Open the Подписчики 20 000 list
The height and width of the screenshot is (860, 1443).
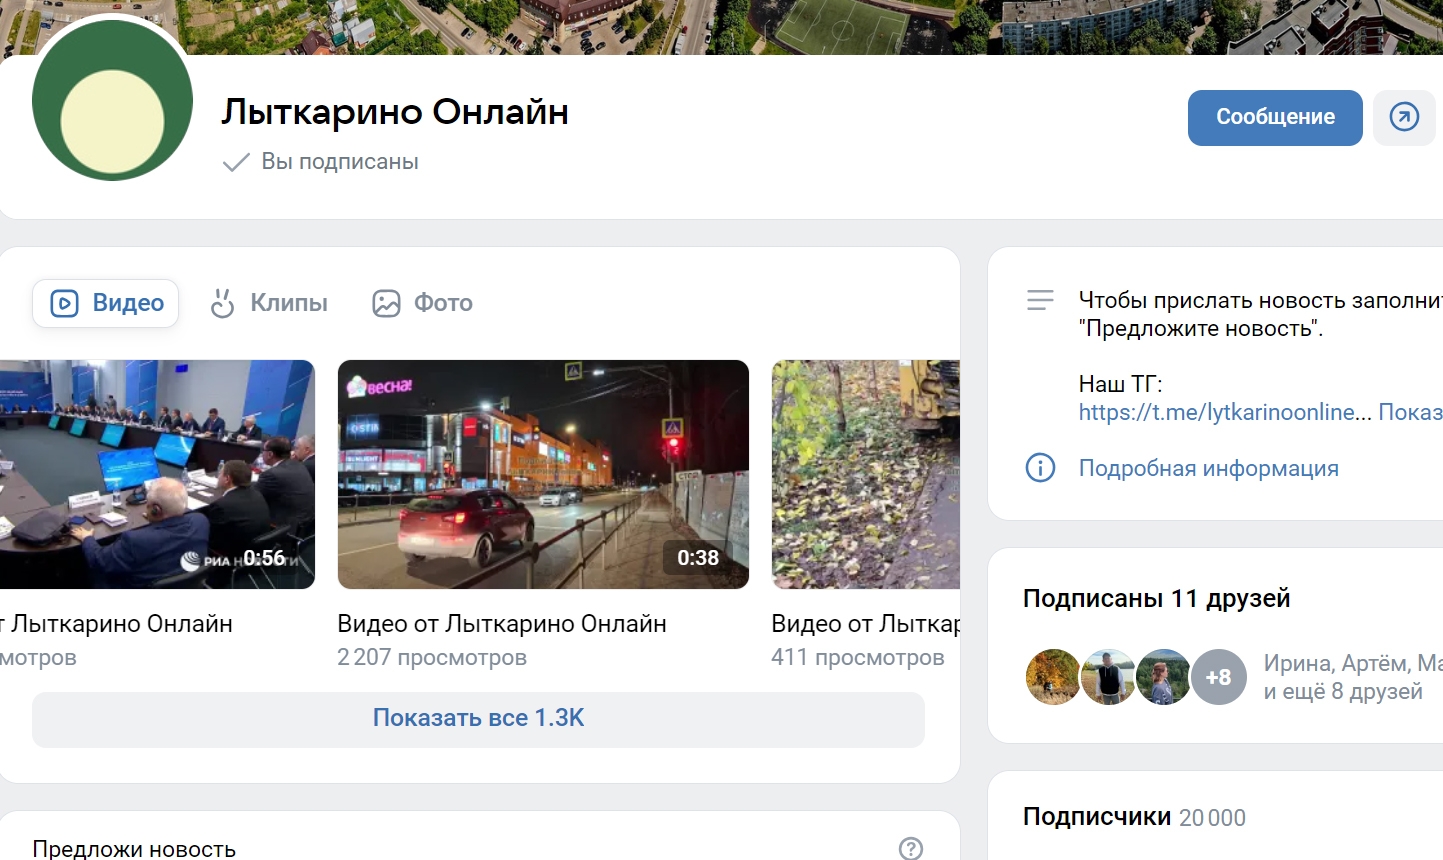pyautogui.click(x=1133, y=817)
